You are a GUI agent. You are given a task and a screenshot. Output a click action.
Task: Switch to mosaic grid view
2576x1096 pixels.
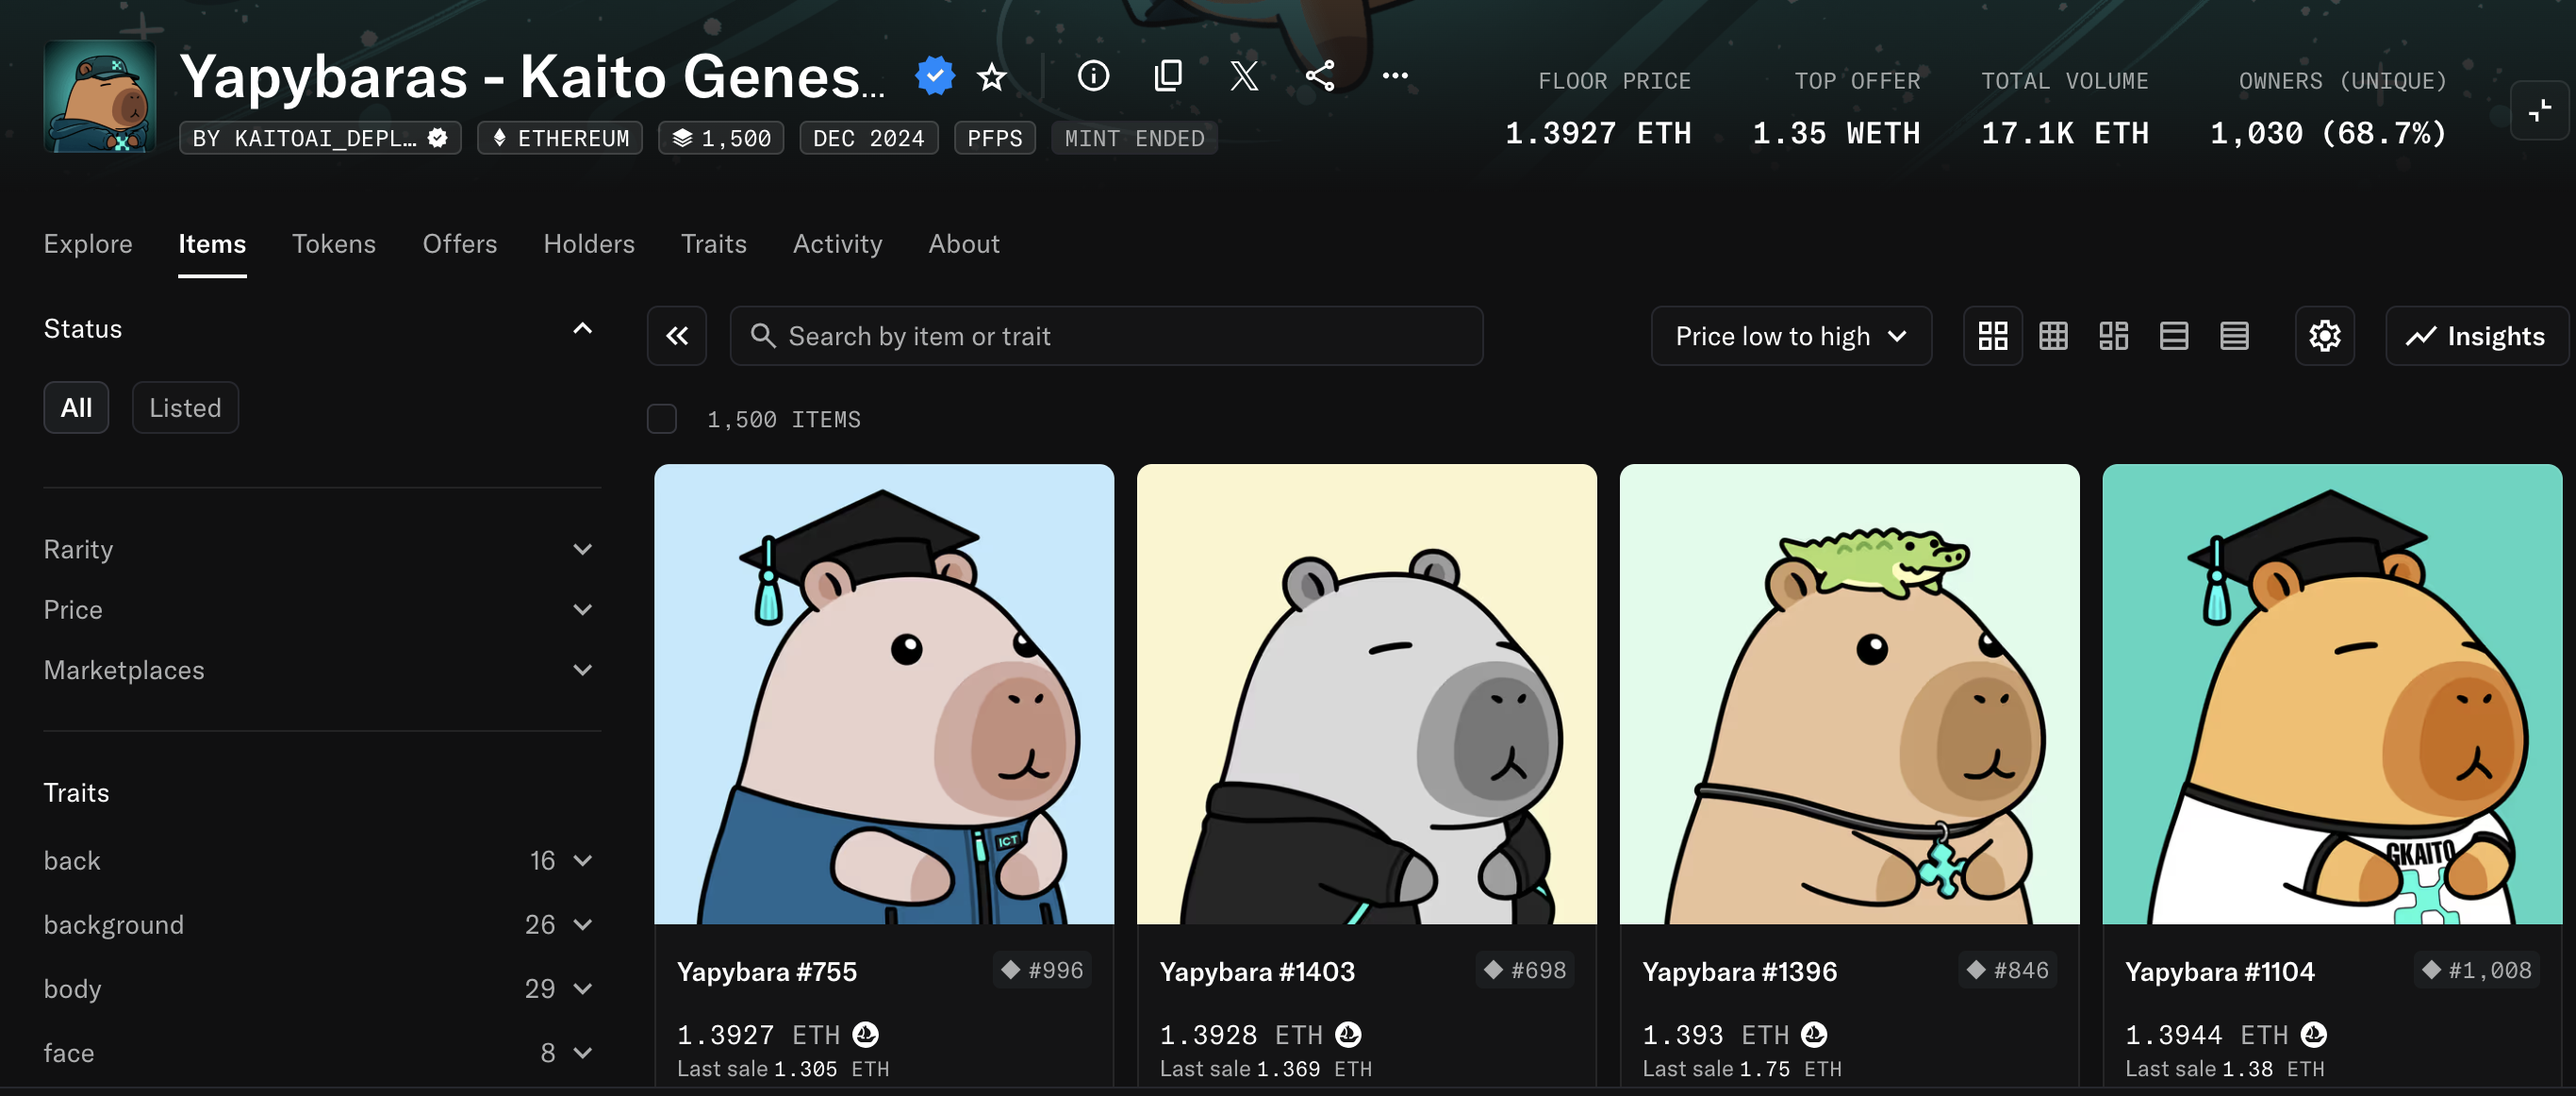tap(2113, 336)
